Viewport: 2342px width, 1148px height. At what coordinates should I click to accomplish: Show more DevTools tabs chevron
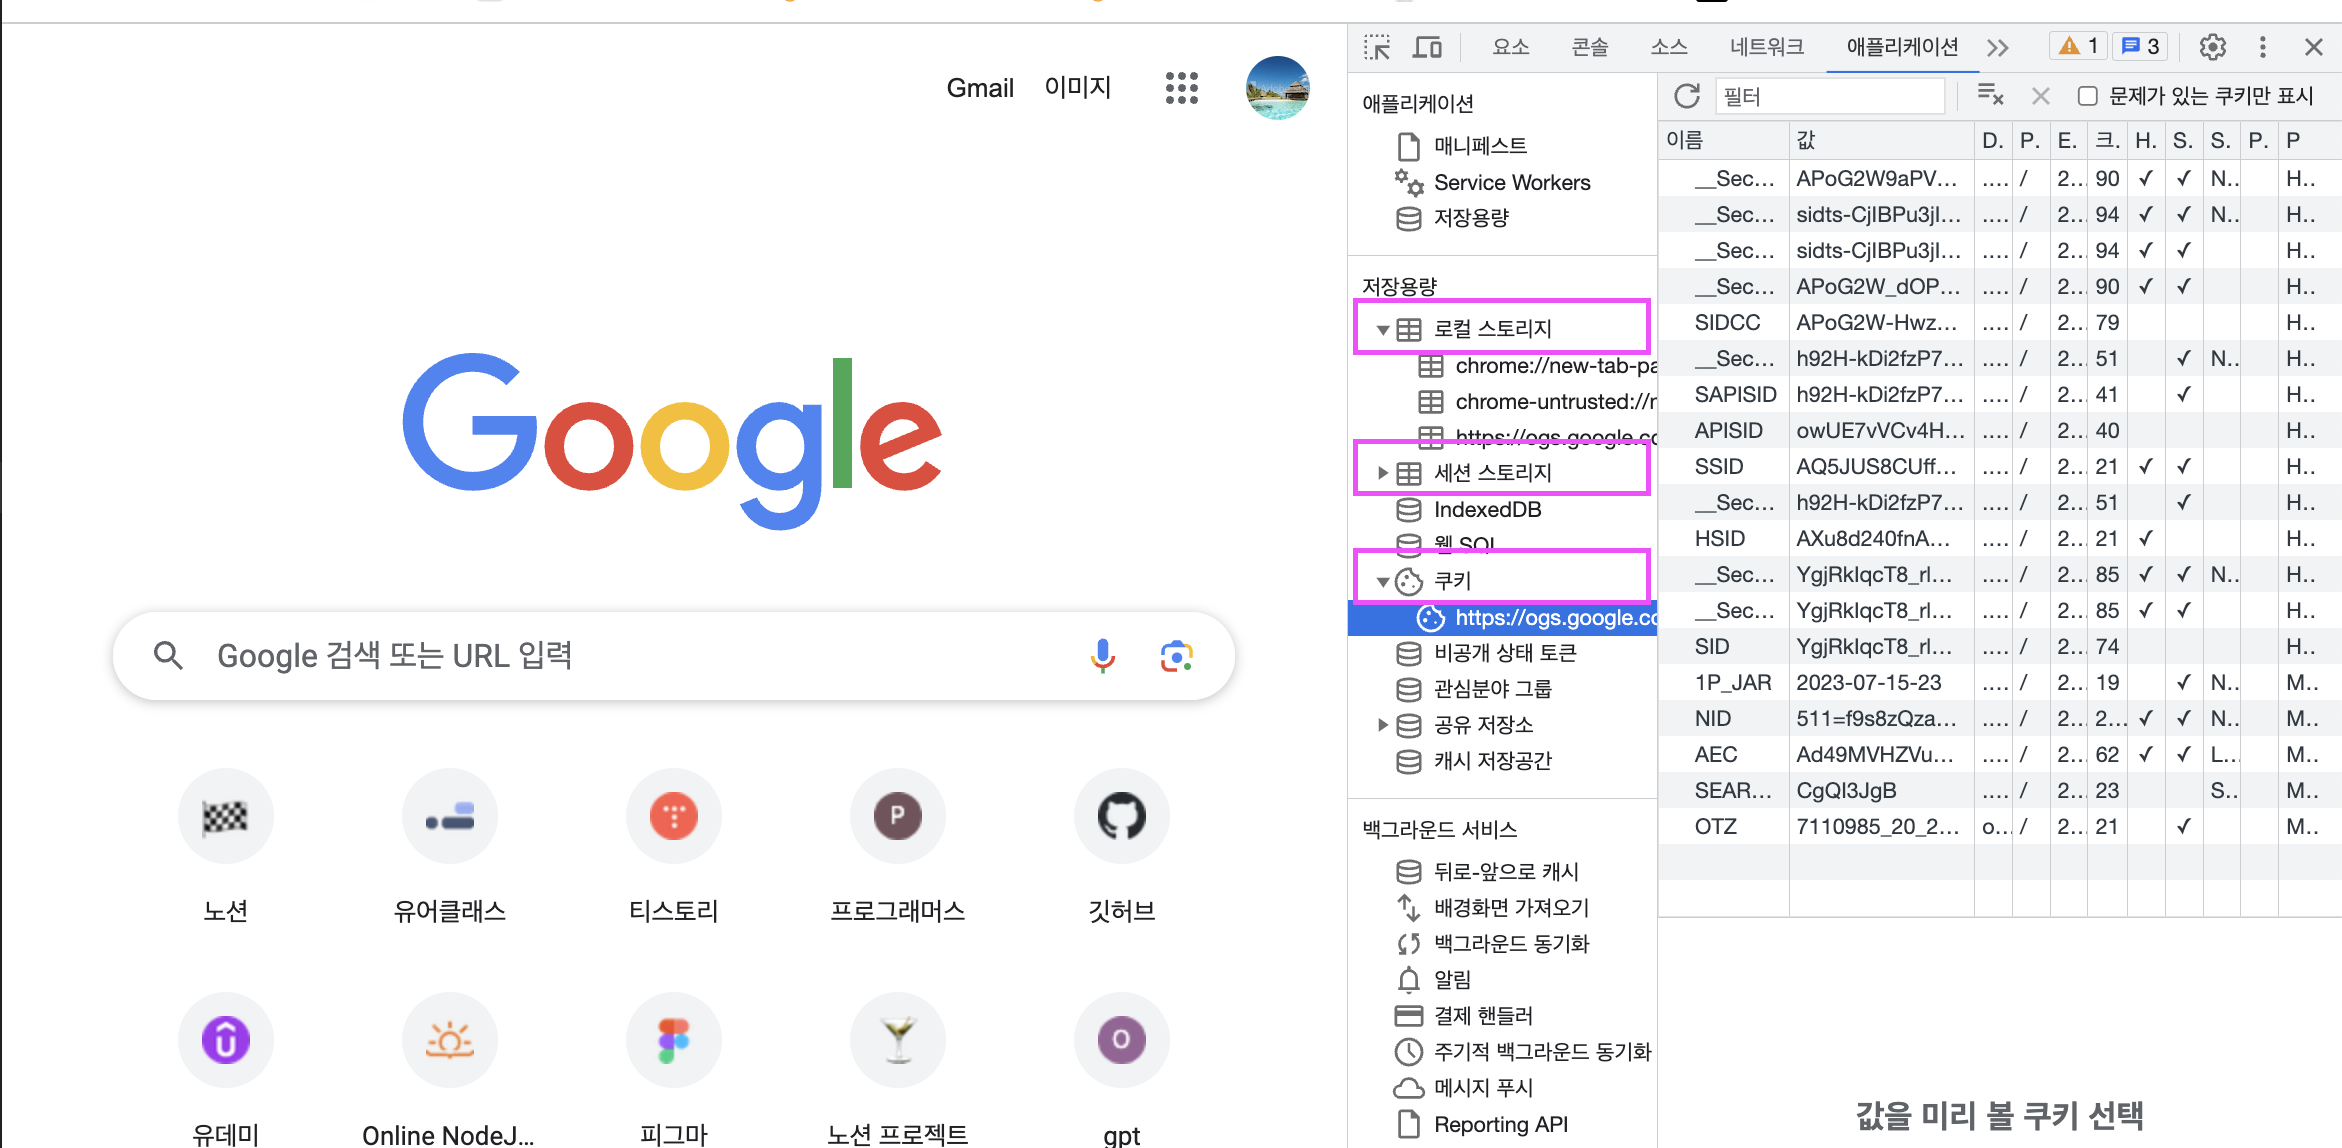point(1997,47)
